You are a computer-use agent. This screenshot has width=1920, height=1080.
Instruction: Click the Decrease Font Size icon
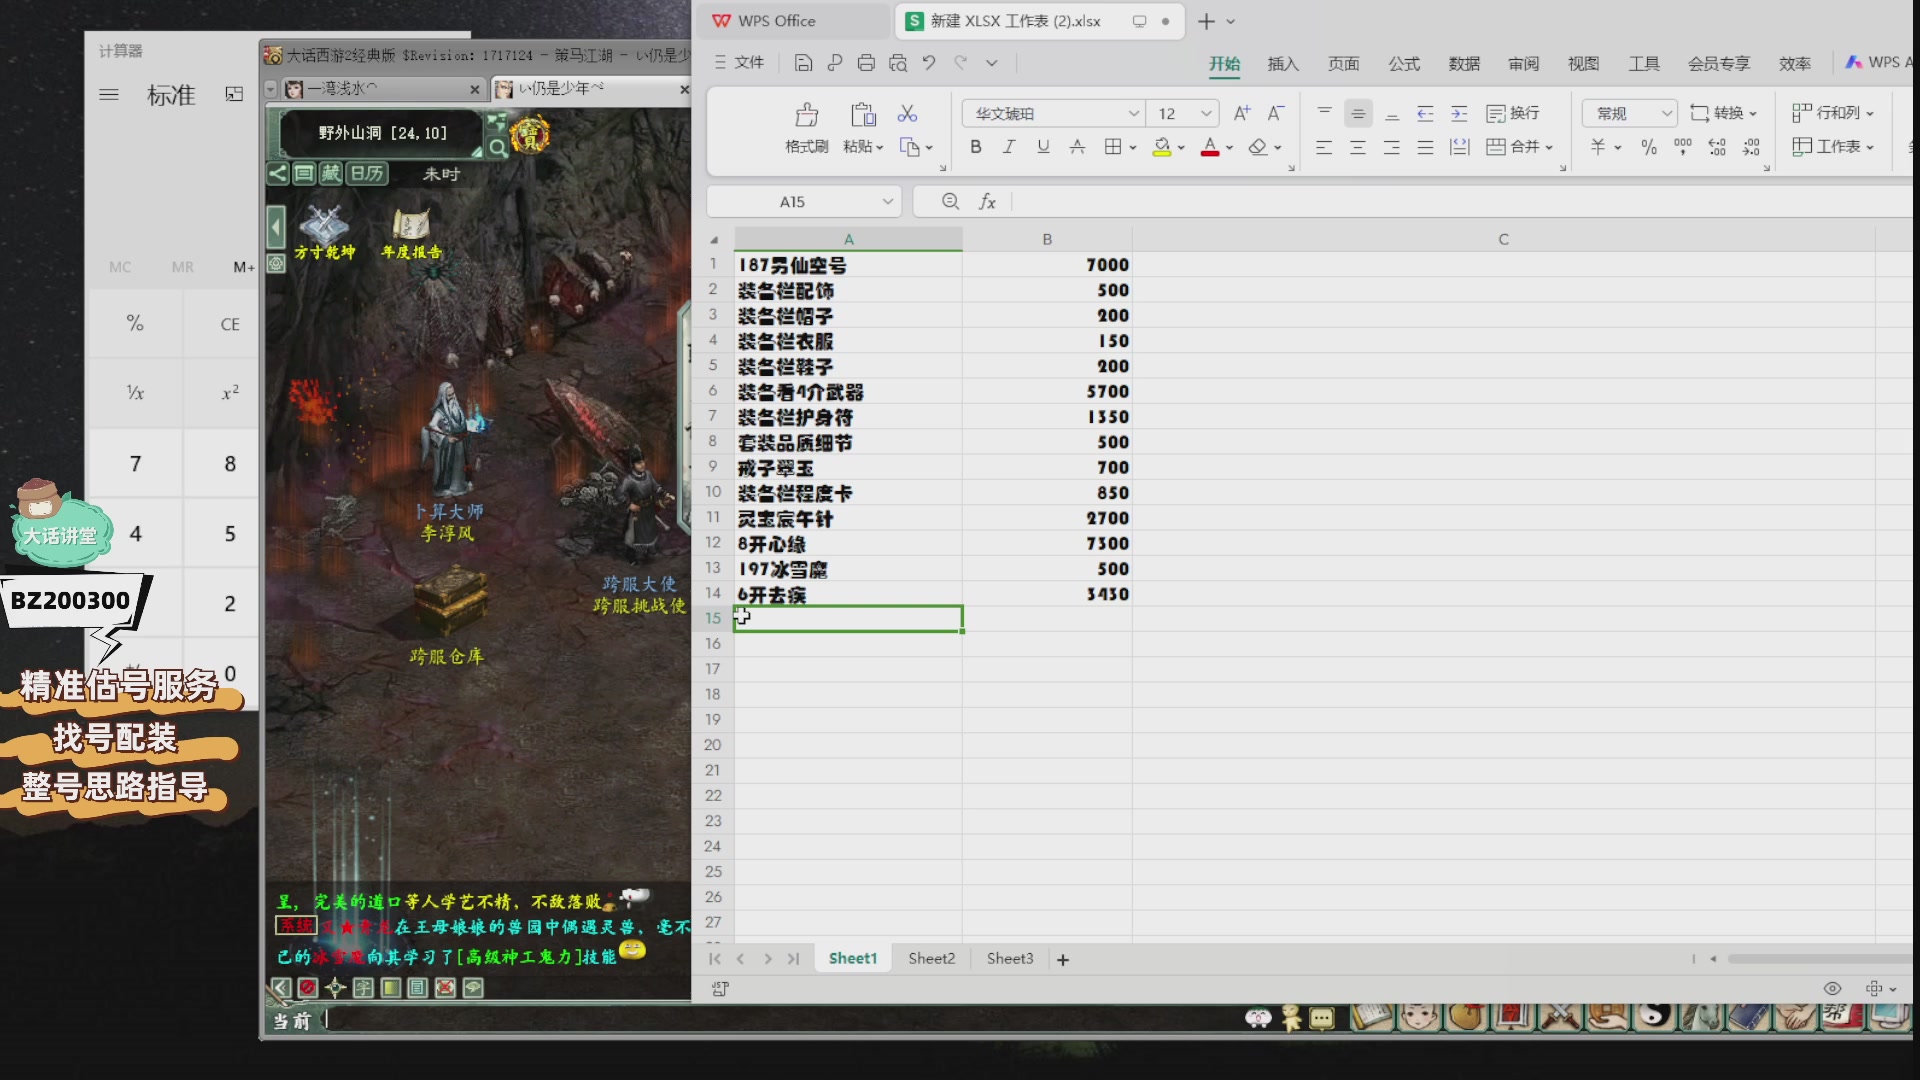(1275, 113)
